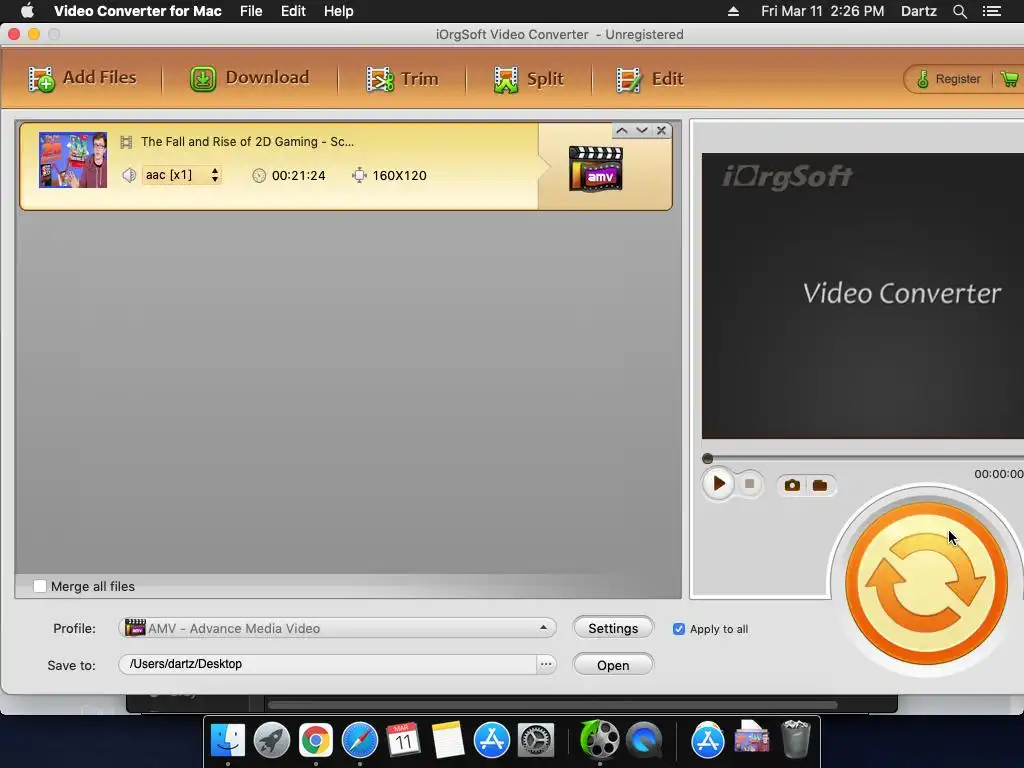Screen dimensions: 1024x768
Task: Open the snapshot folder icon
Action: (820, 485)
